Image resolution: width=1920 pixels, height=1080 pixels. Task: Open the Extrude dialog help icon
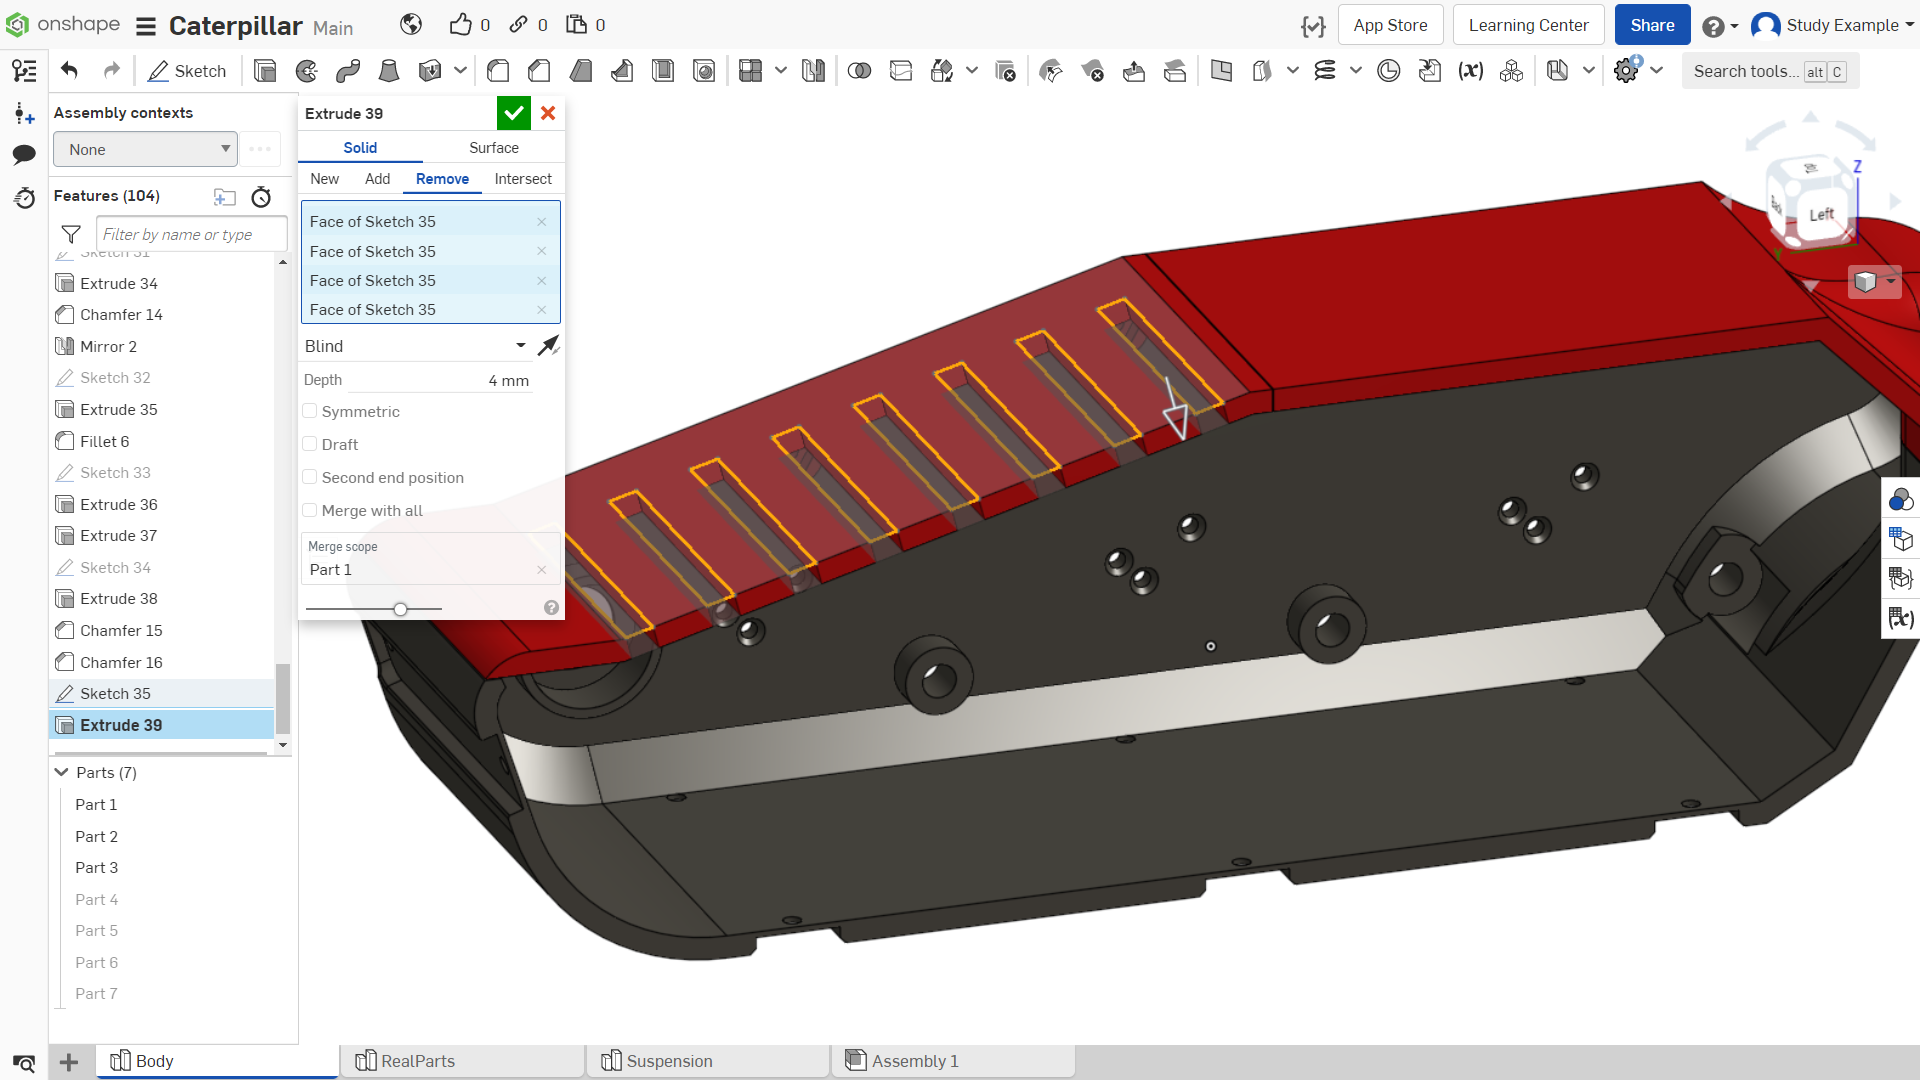(x=551, y=608)
